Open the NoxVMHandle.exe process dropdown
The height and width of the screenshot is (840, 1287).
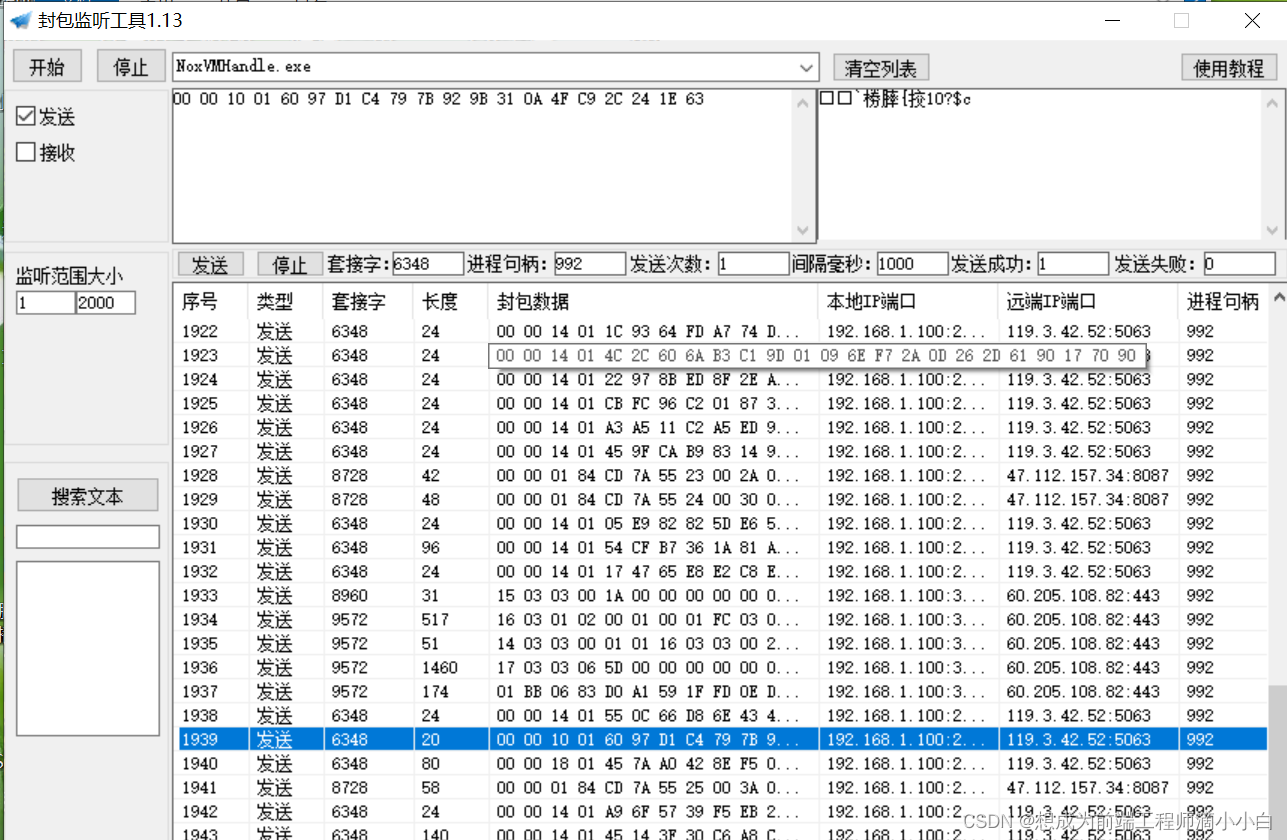pos(806,67)
